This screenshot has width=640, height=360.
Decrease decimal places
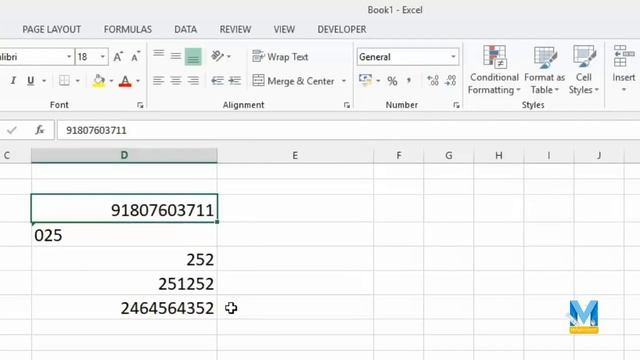click(x=451, y=81)
